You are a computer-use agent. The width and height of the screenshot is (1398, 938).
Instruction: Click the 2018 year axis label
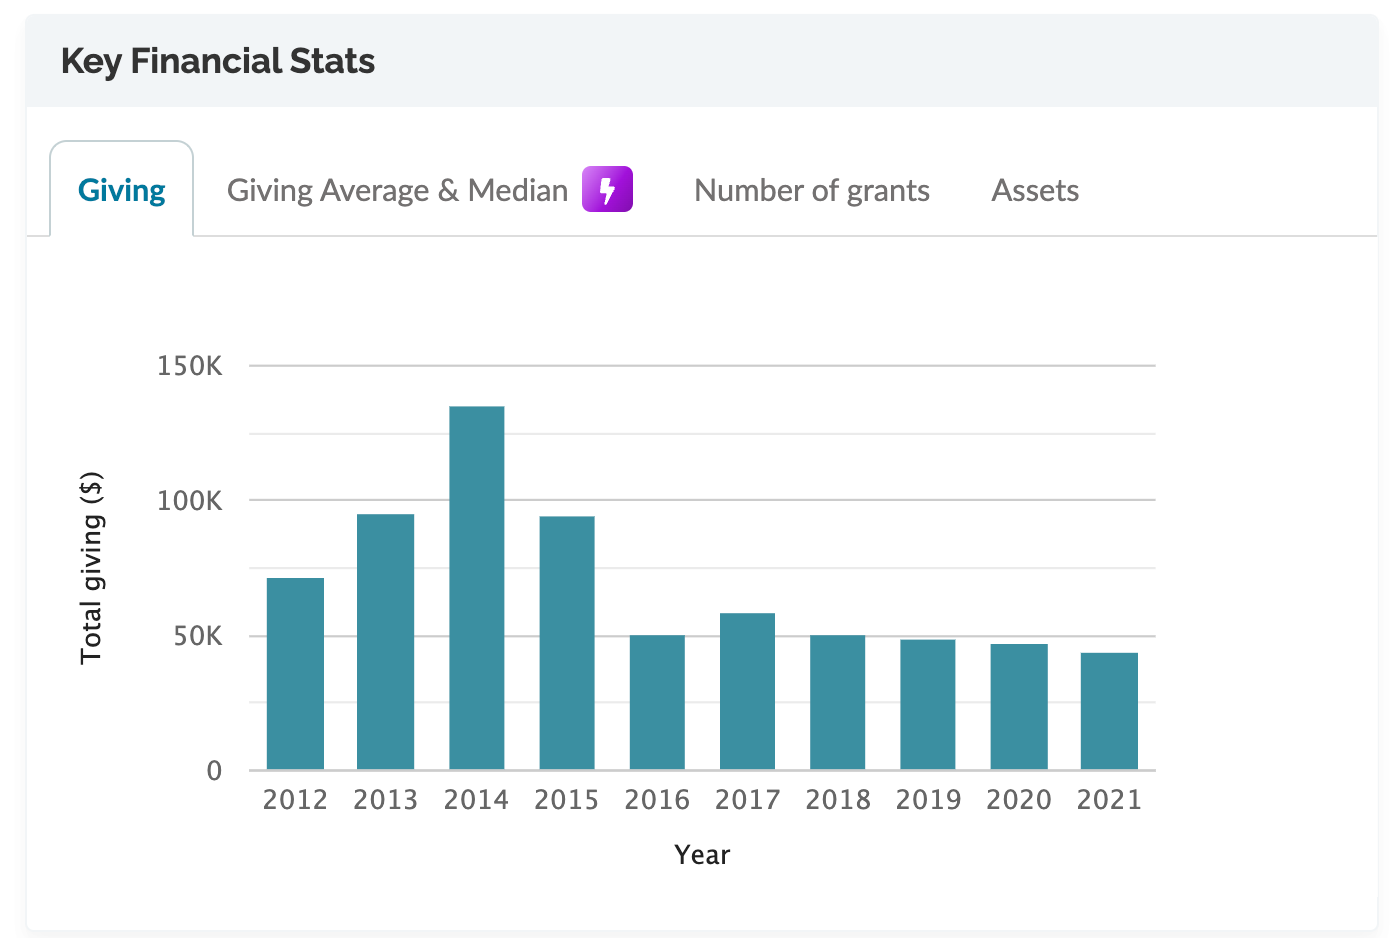[838, 800]
